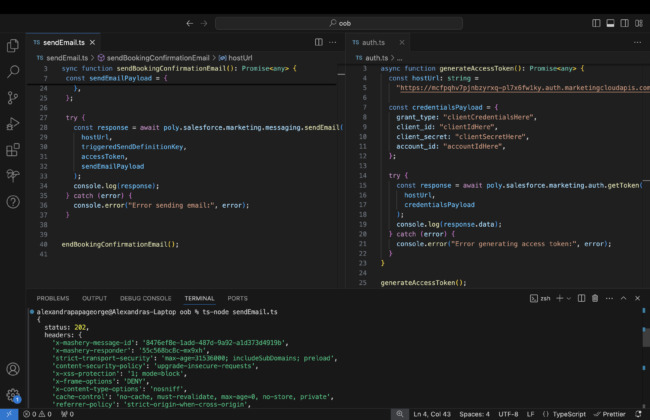Click line number 28 in sendEmail.ts gutter
Viewport: 650px width, 420px height.
(x=44, y=128)
